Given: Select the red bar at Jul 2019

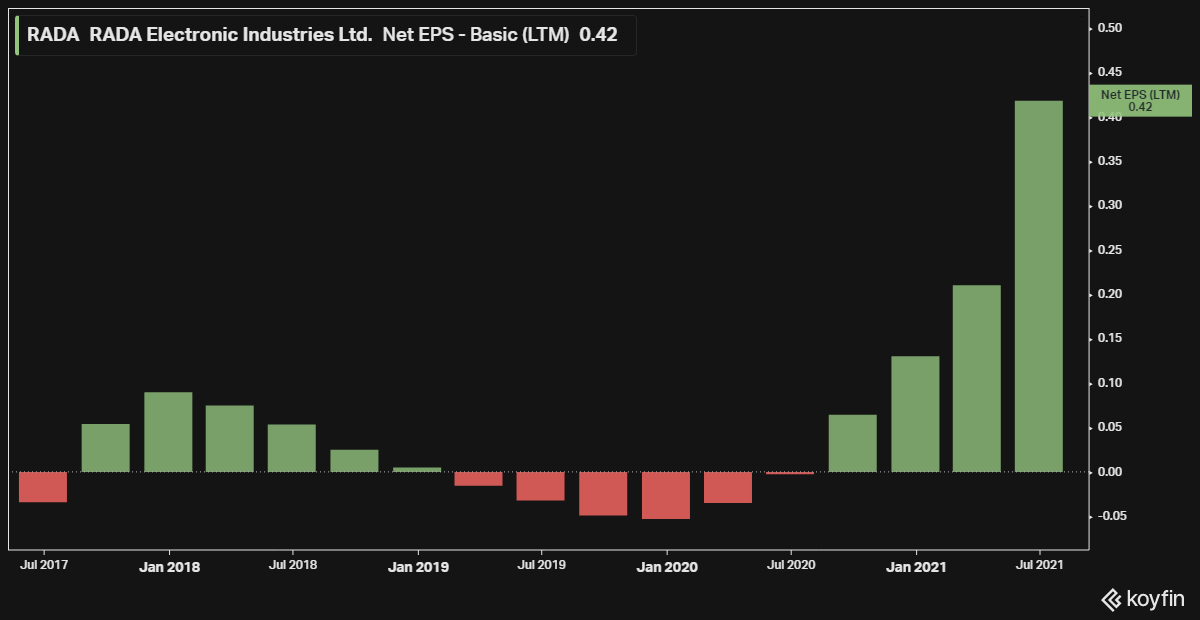Looking at the screenshot, I should click(x=541, y=486).
